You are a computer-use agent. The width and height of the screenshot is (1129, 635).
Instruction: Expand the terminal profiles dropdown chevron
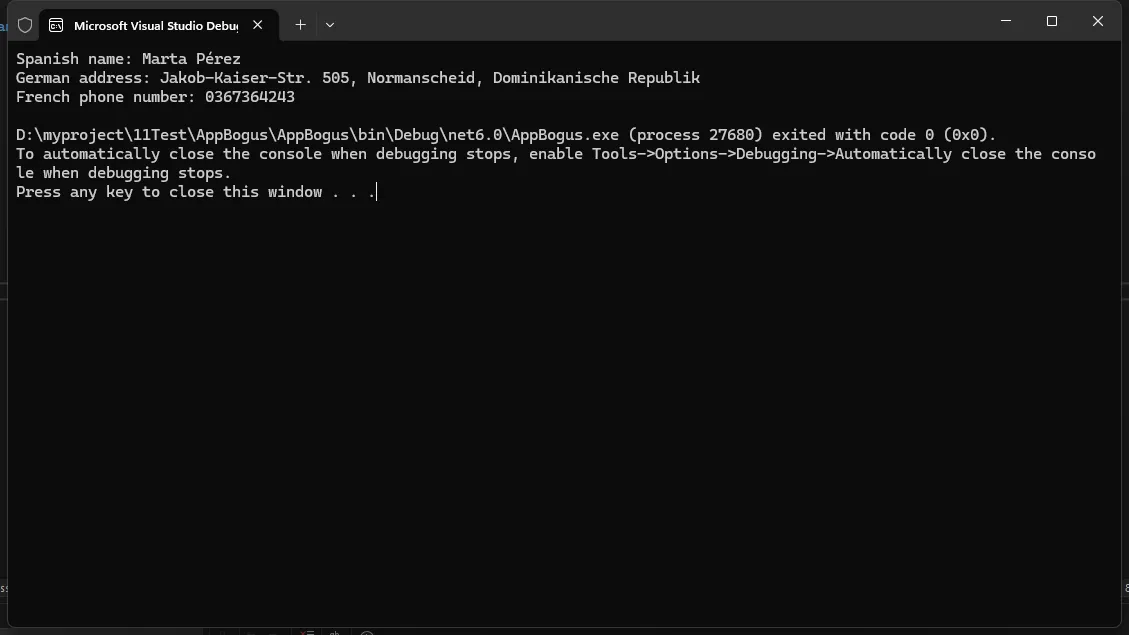point(330,25)
